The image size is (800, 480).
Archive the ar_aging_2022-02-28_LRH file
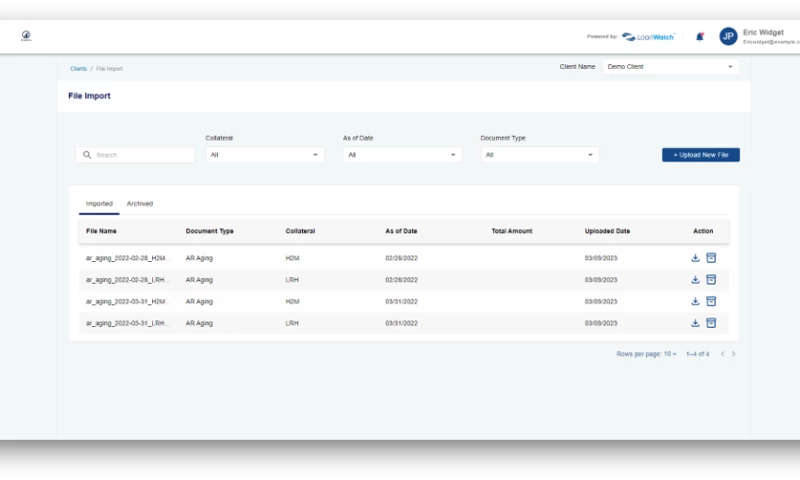tap(711, 280)
